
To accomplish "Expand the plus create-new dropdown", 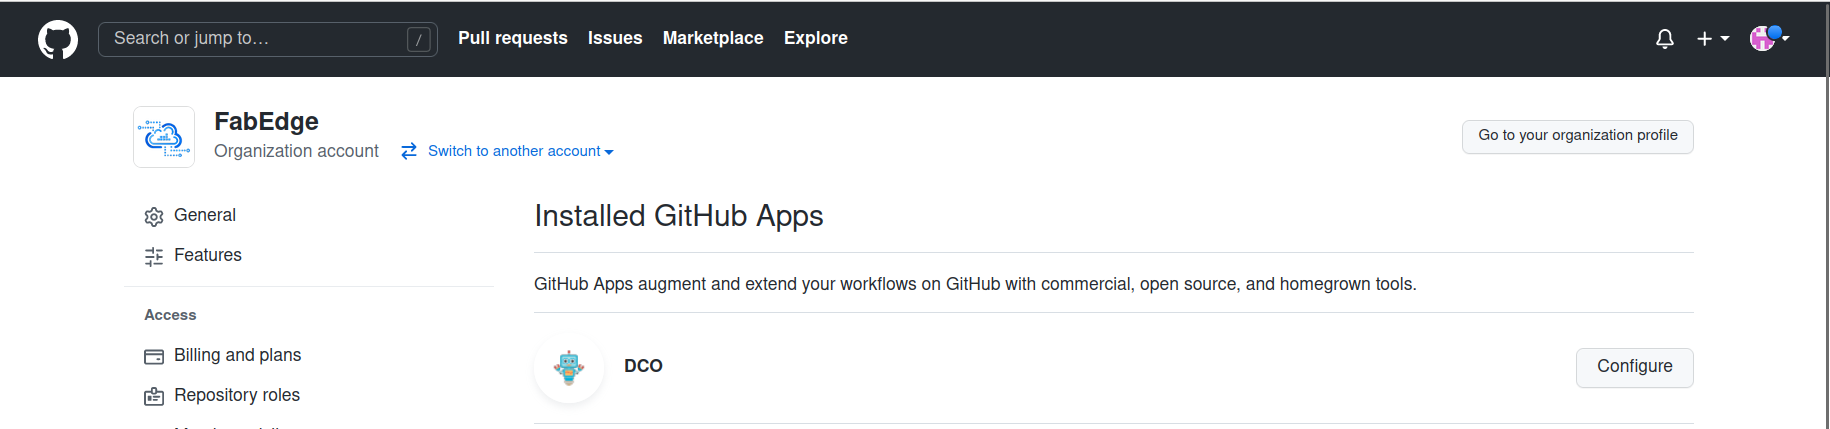I will 1713,39.
